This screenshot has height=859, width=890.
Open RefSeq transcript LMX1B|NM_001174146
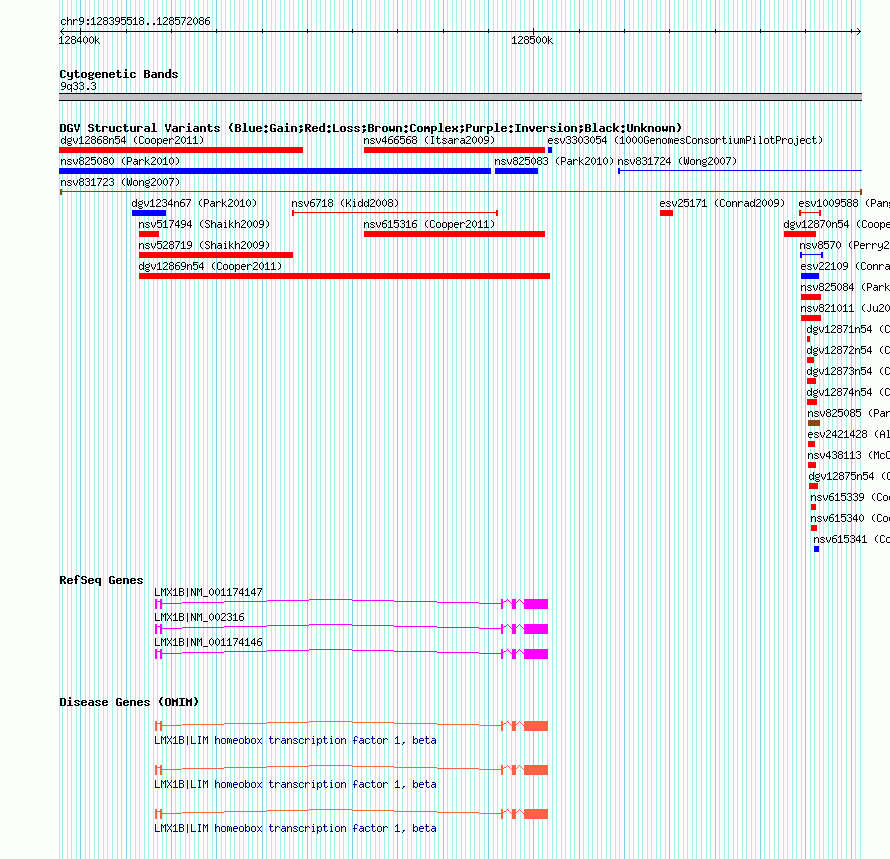tap(208, 642)
